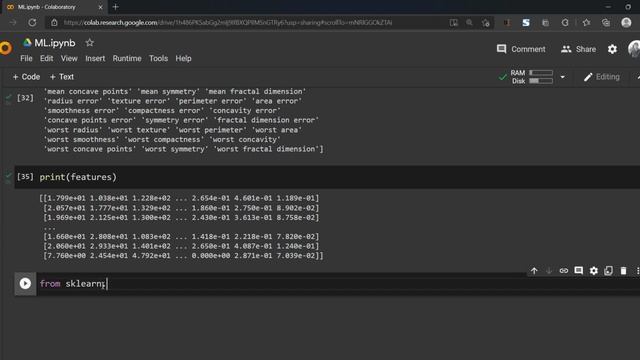Rename the ML.ipynb notebook title
640x360 pixels.
[x=55, y=43]
